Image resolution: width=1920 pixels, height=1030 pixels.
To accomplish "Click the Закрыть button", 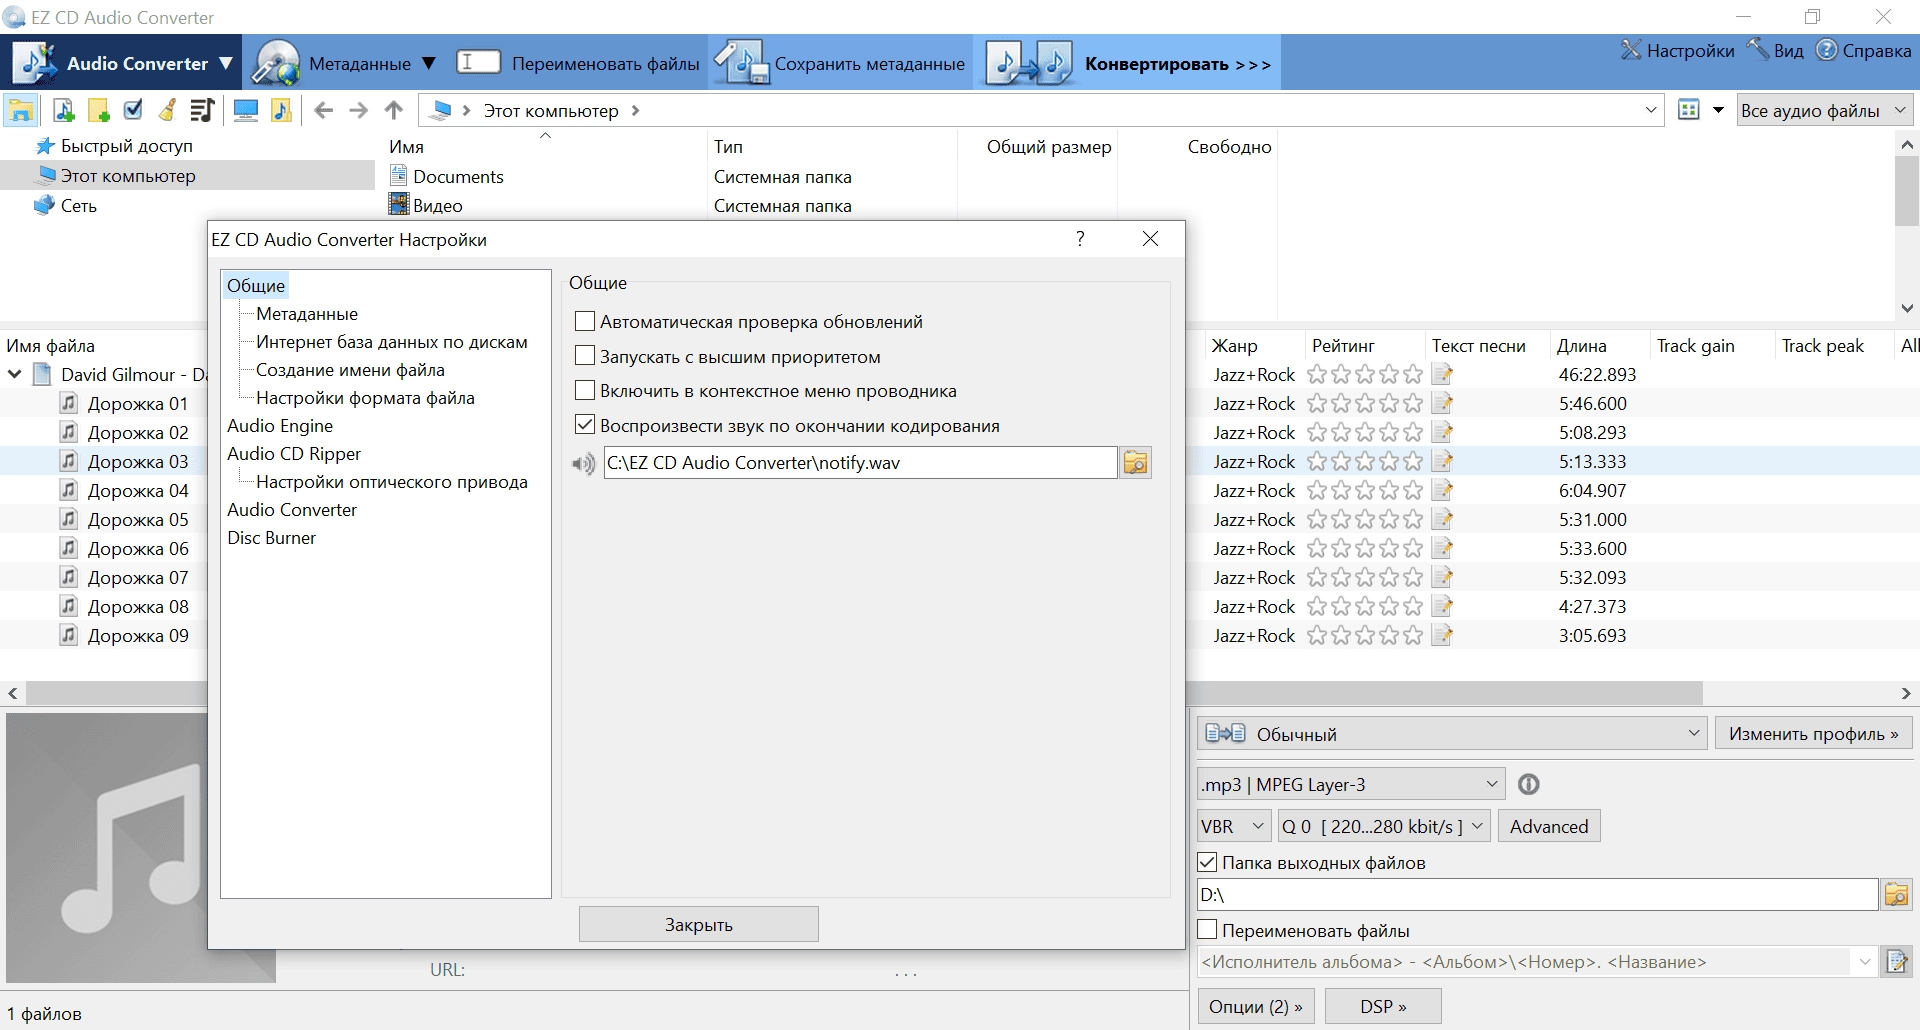I will tap(698, 925).
